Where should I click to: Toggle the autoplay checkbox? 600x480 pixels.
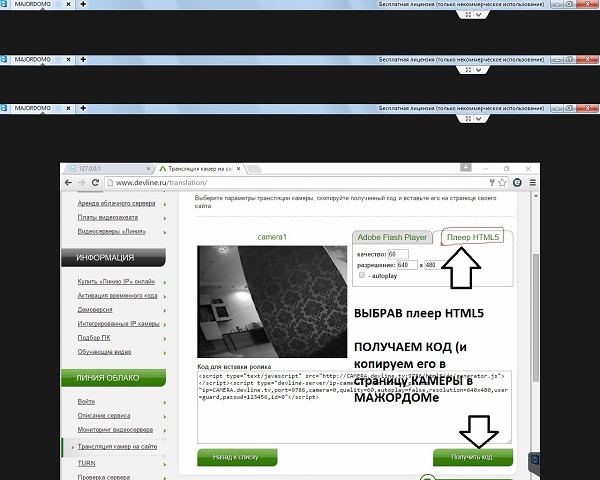(362, 275)
